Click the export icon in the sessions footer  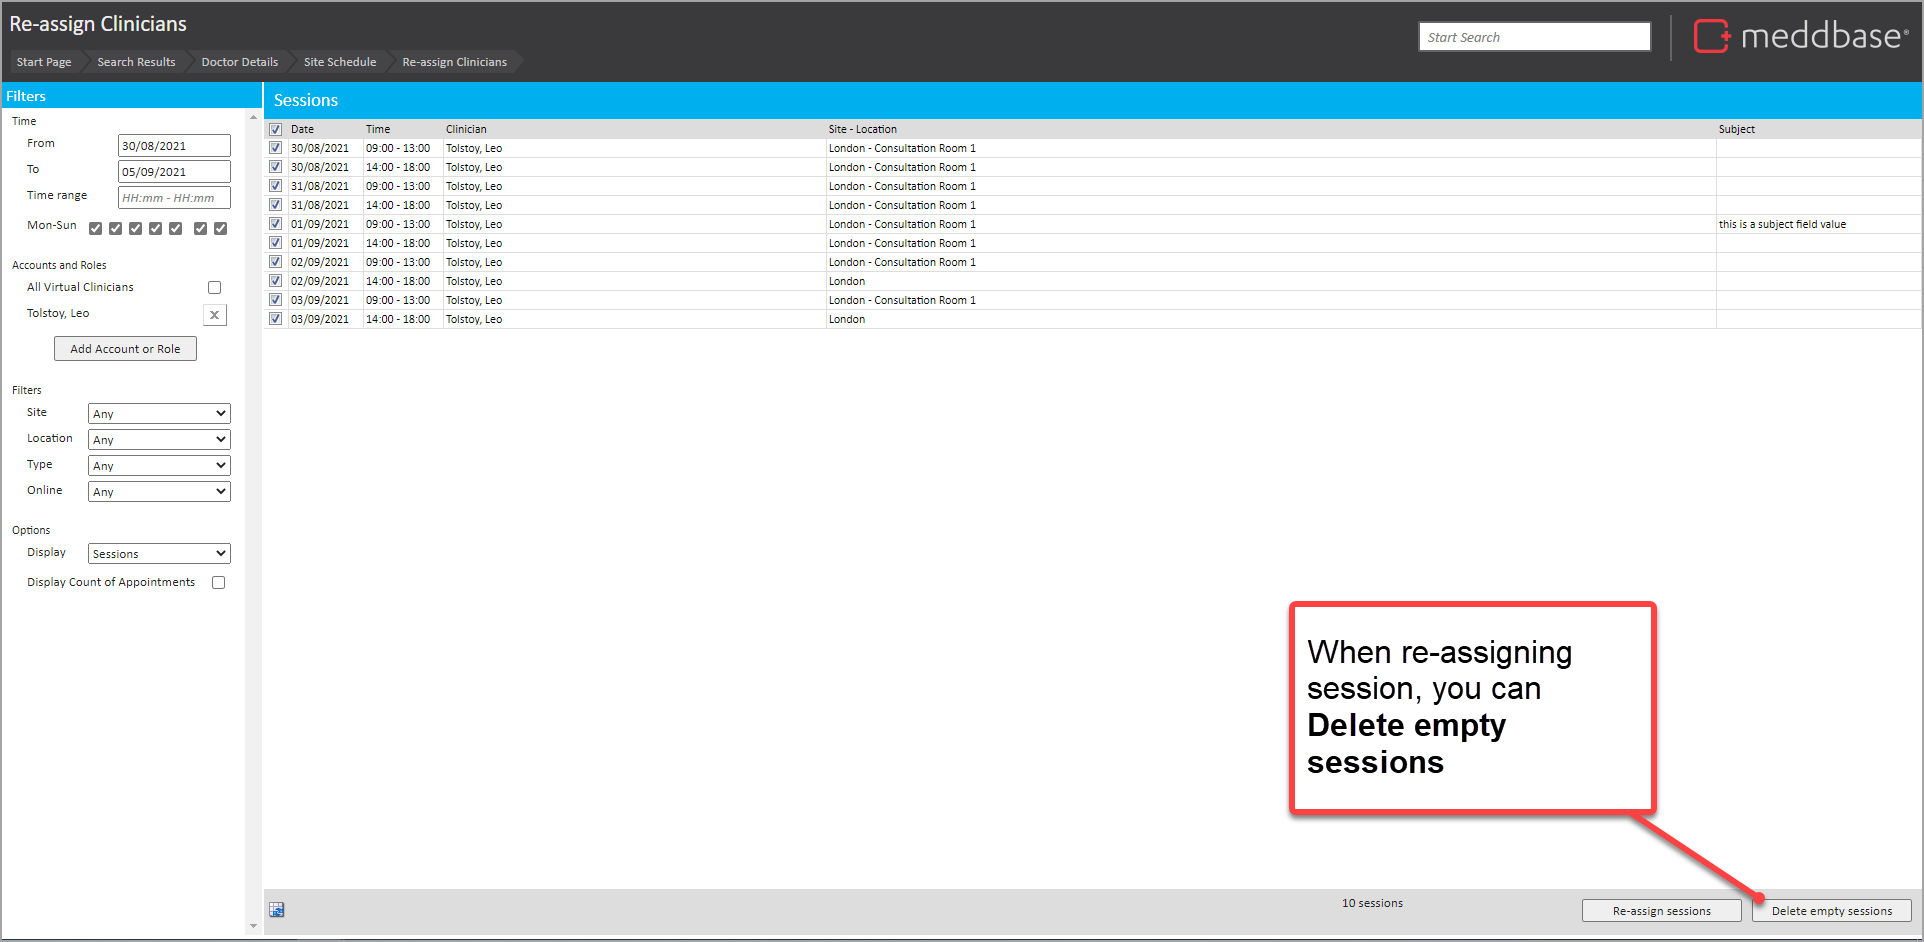pyautogui.click(x=277, y=909)
